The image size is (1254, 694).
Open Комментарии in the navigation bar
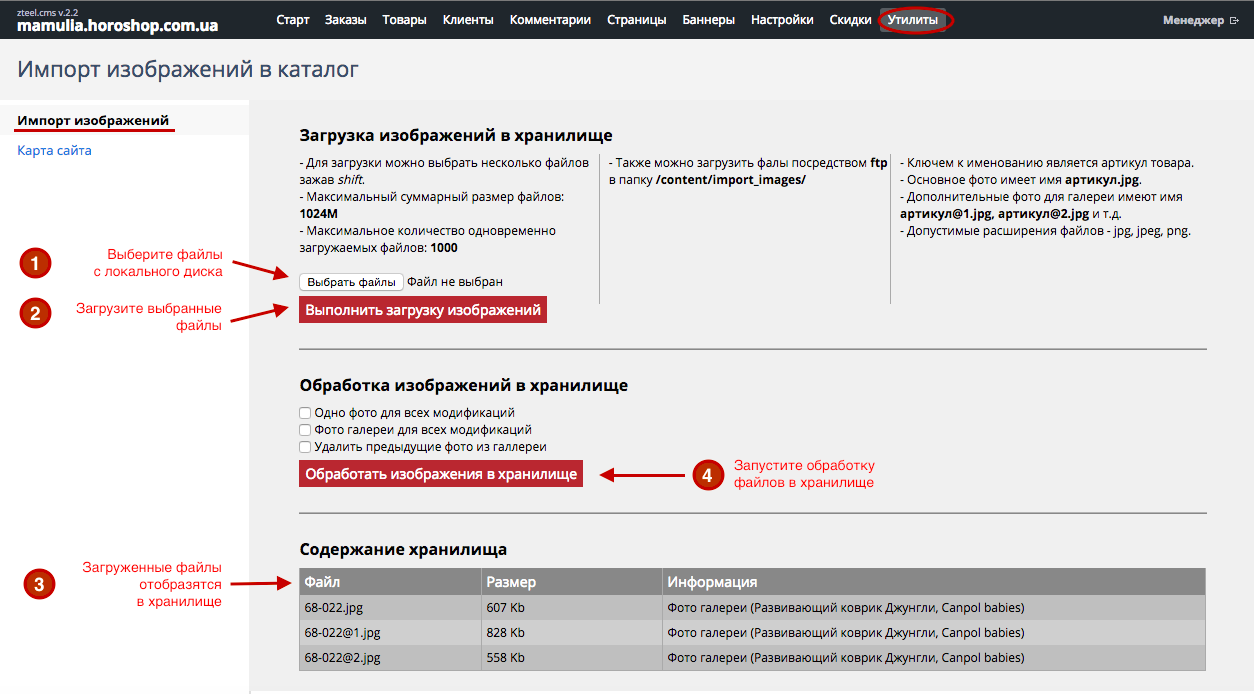(550, 20)
